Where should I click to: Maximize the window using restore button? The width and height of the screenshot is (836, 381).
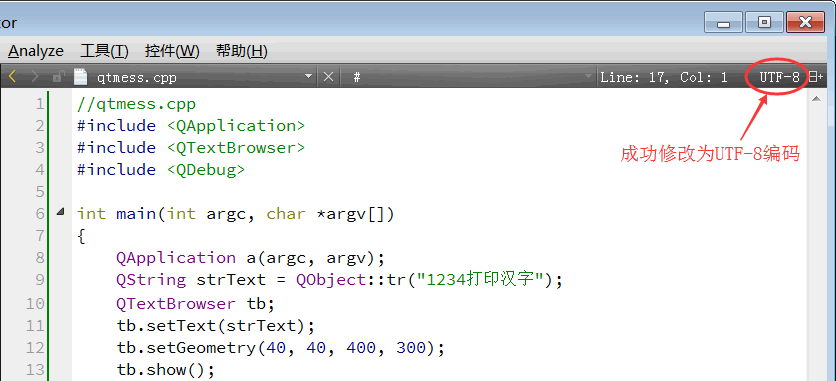click(765, 22)
